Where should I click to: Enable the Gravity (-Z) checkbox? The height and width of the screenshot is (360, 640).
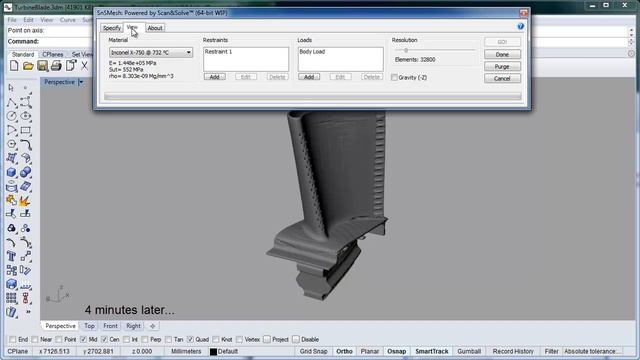tap(394, 77)
